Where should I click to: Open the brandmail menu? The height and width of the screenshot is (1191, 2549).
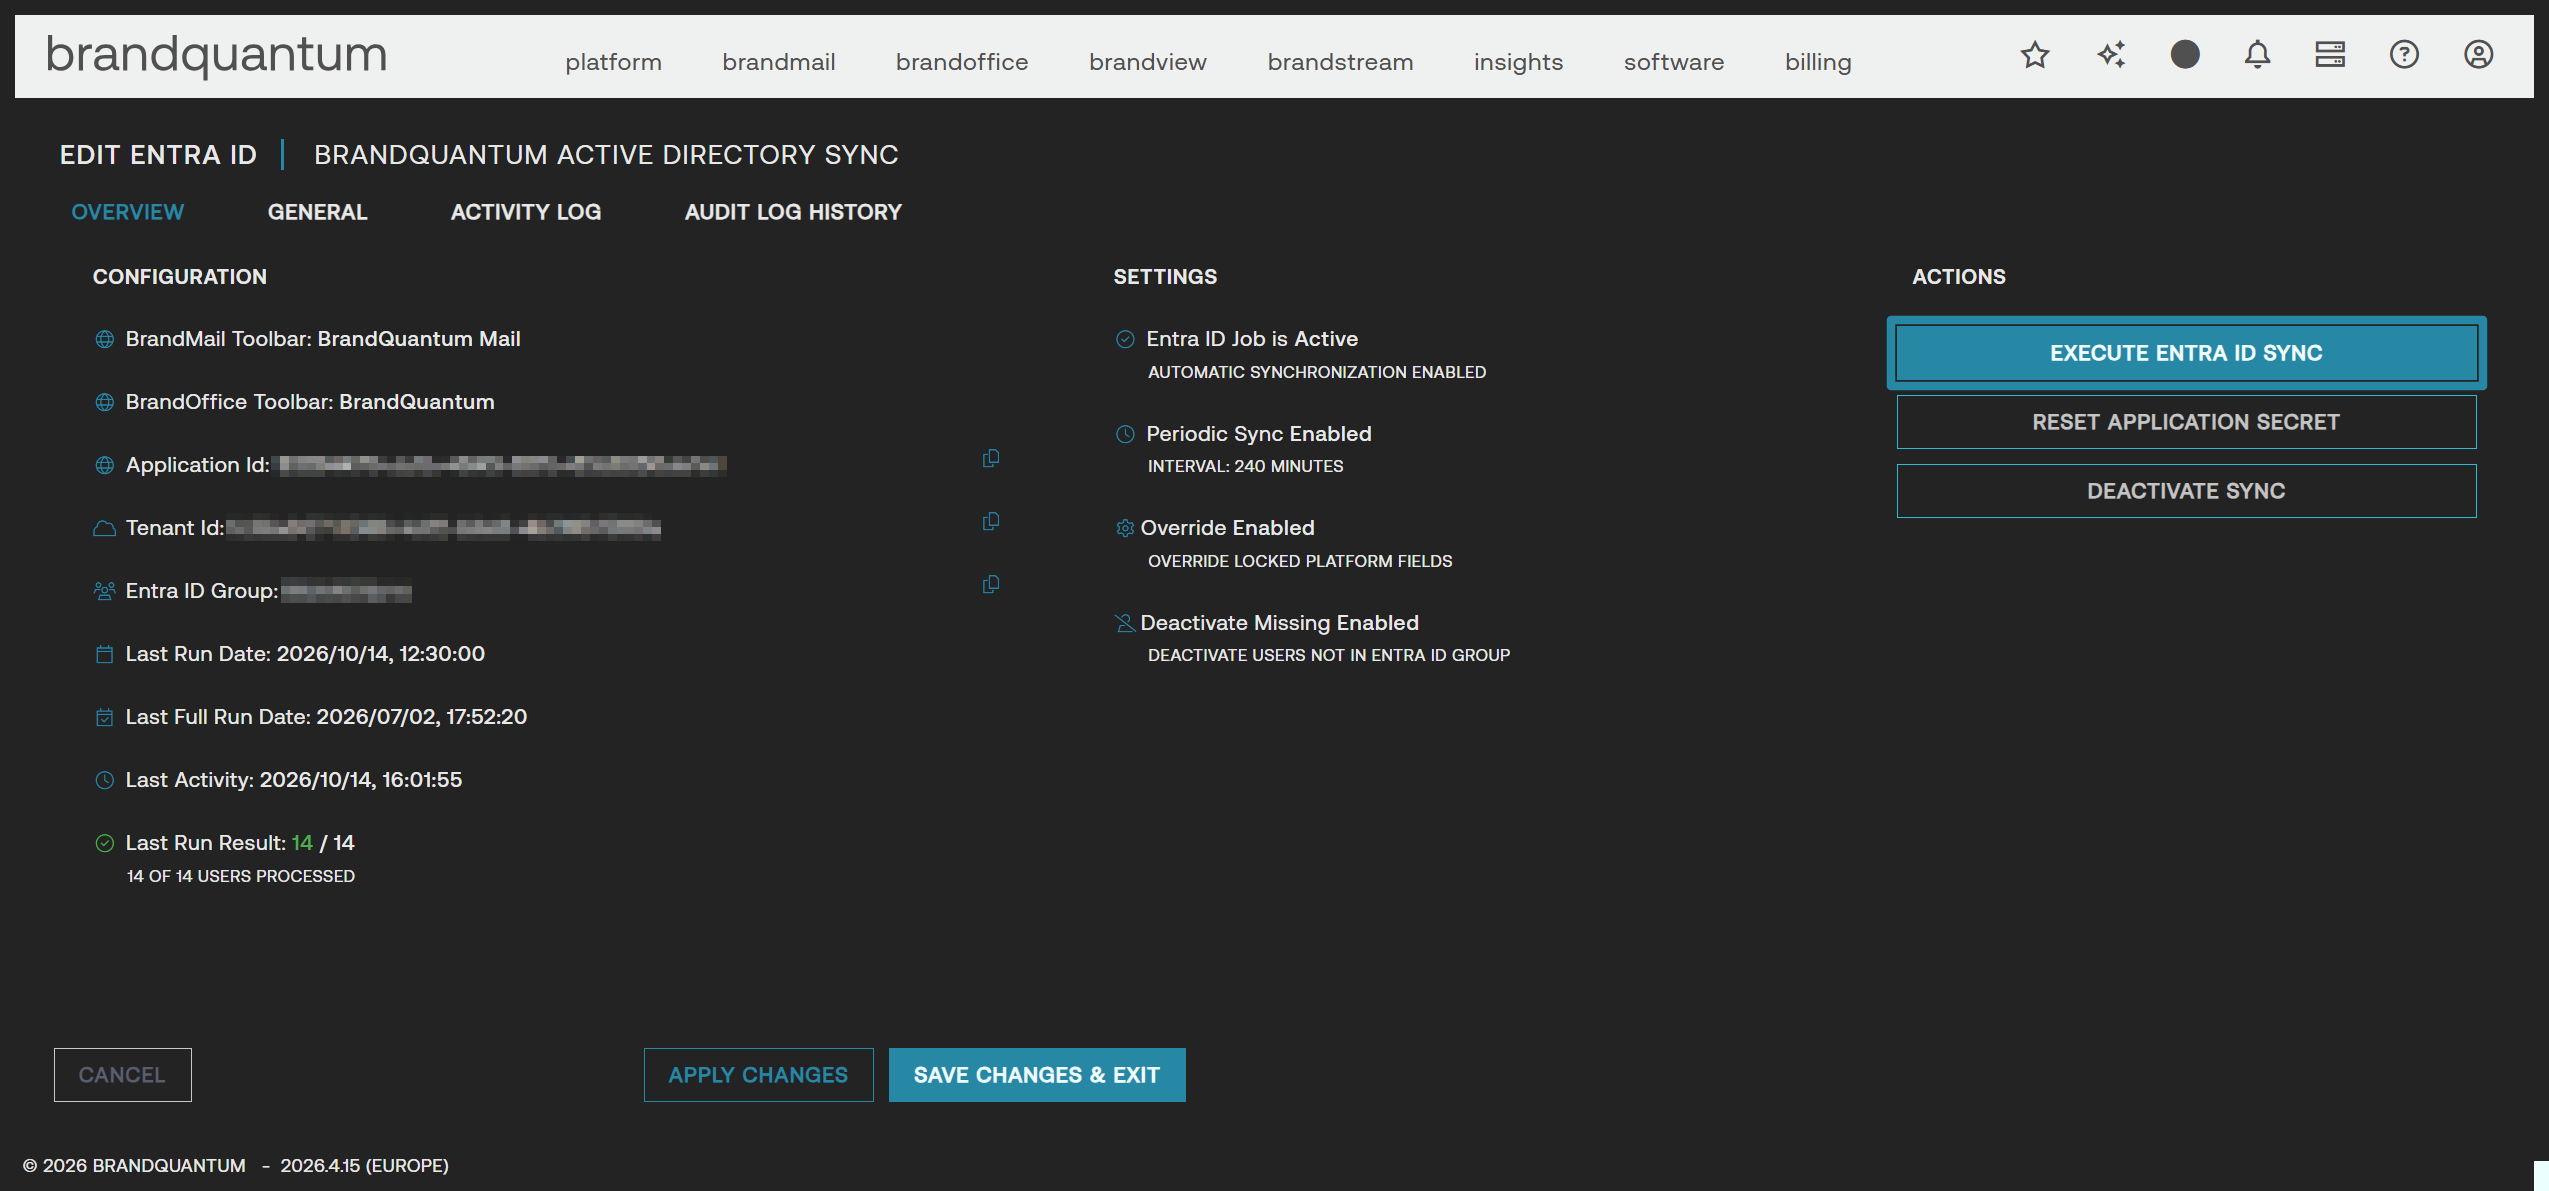779,62
